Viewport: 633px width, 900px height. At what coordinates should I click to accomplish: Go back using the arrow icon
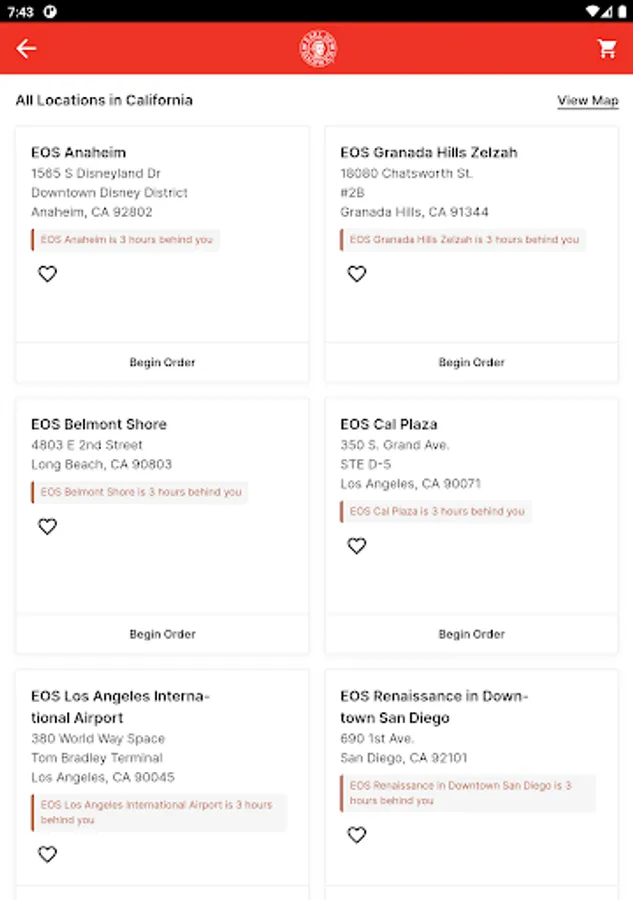coord(26,49)
